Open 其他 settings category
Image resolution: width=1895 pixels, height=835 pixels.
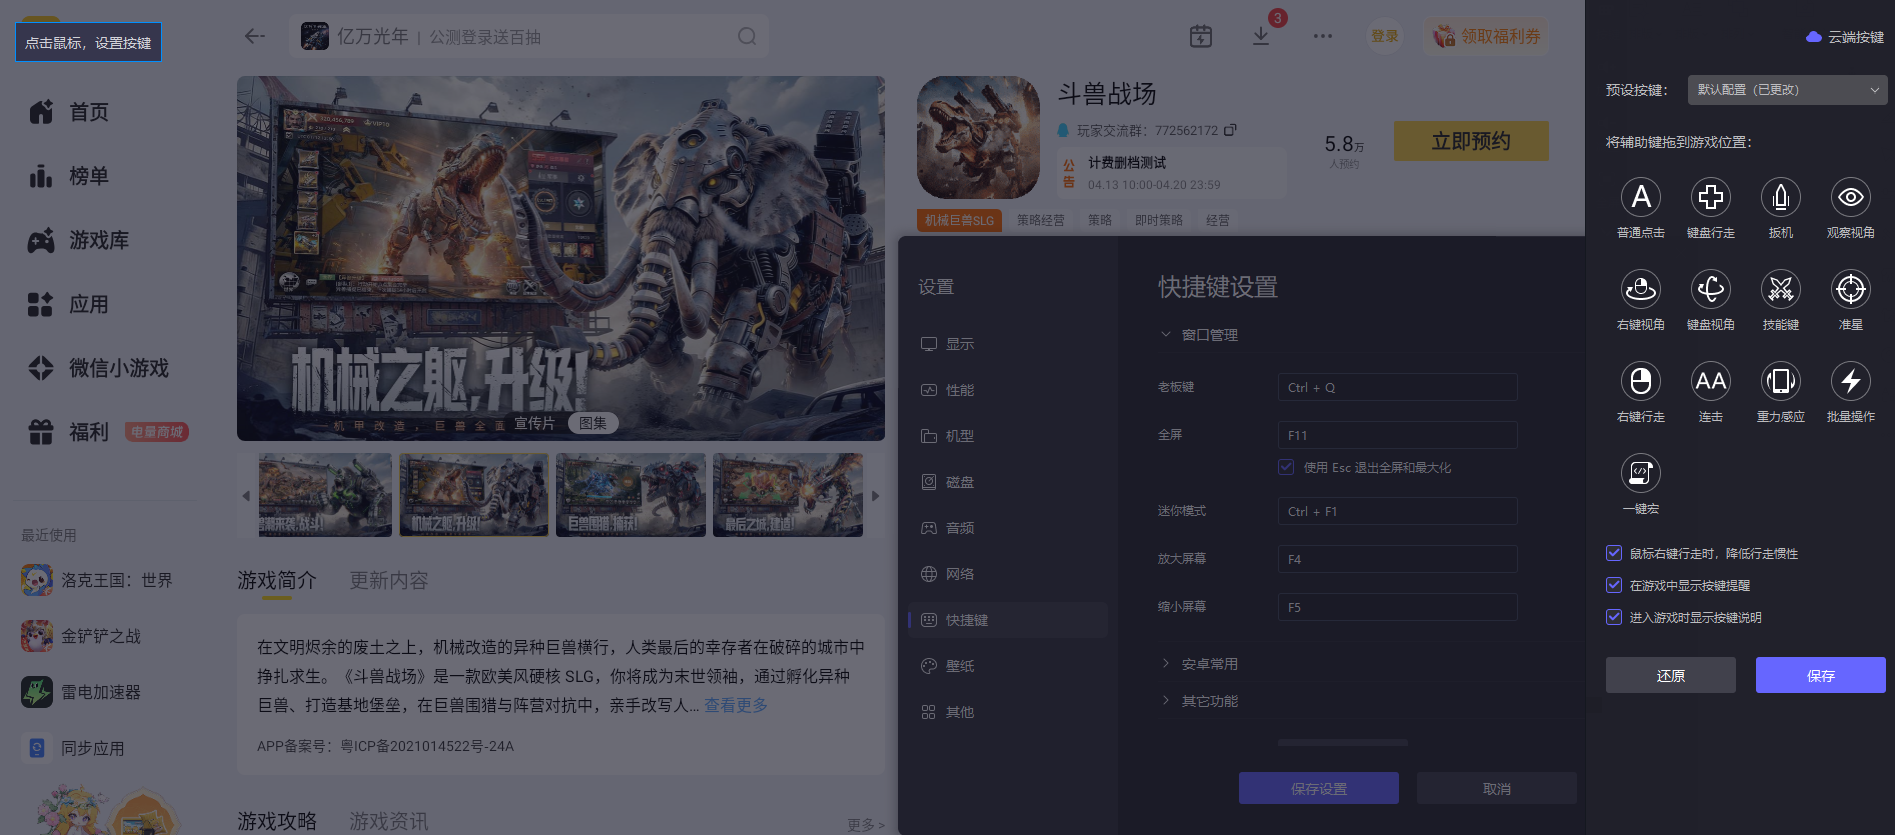(1008, 712)
